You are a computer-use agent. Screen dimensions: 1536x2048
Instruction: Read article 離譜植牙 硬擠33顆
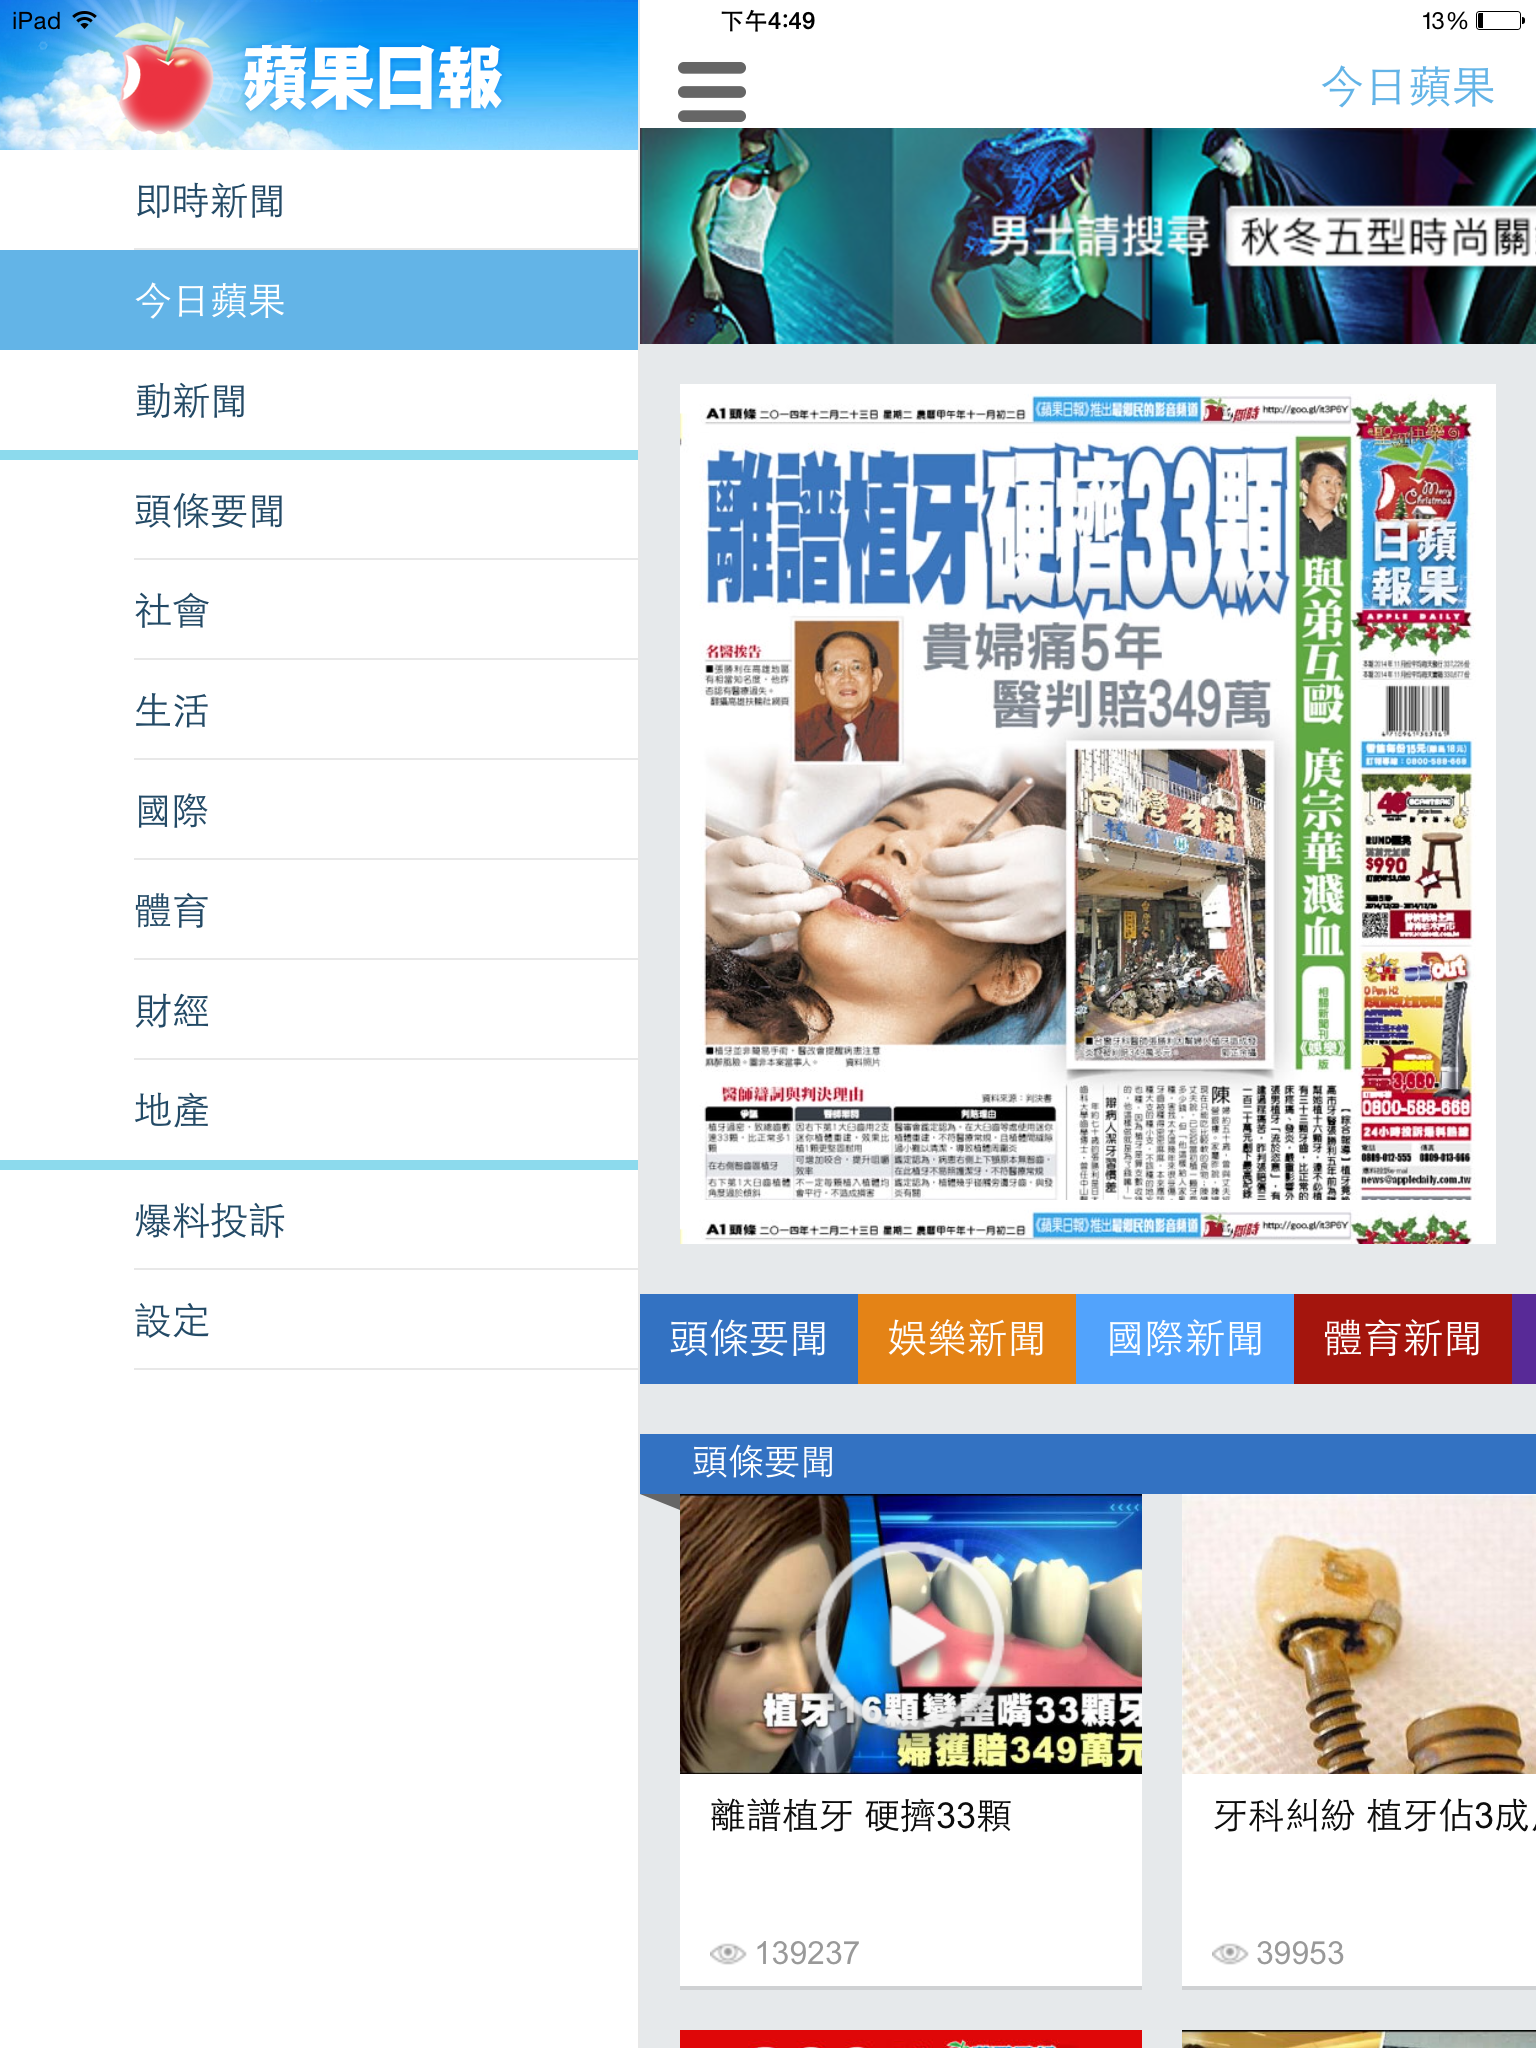coord(861,1815)
